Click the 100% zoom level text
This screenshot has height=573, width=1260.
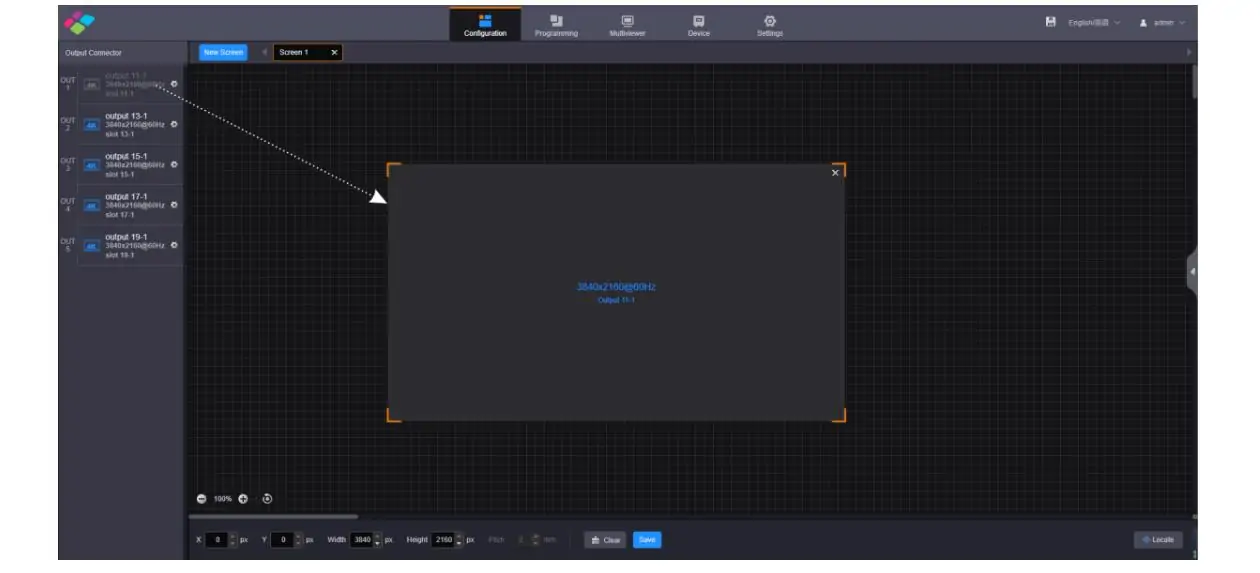coord(222,498)
